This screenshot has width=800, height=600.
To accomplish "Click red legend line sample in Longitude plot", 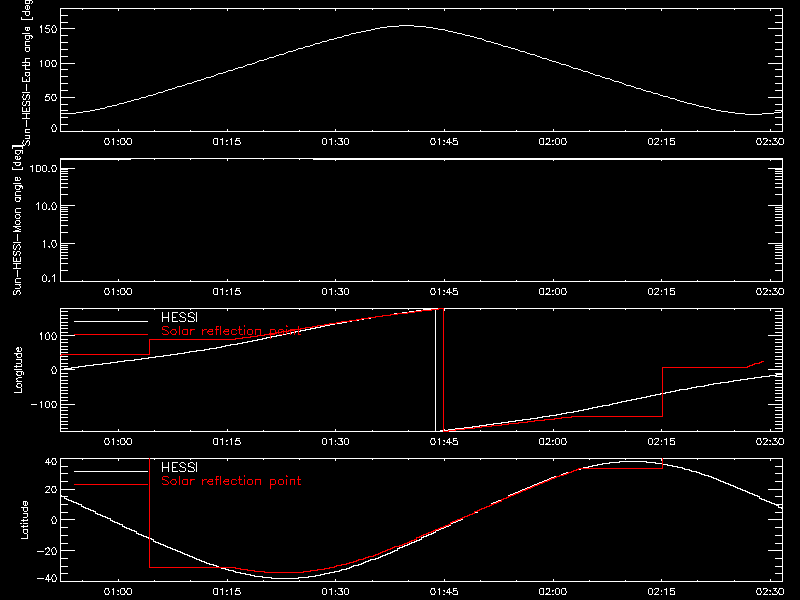I will click(111, 335).
